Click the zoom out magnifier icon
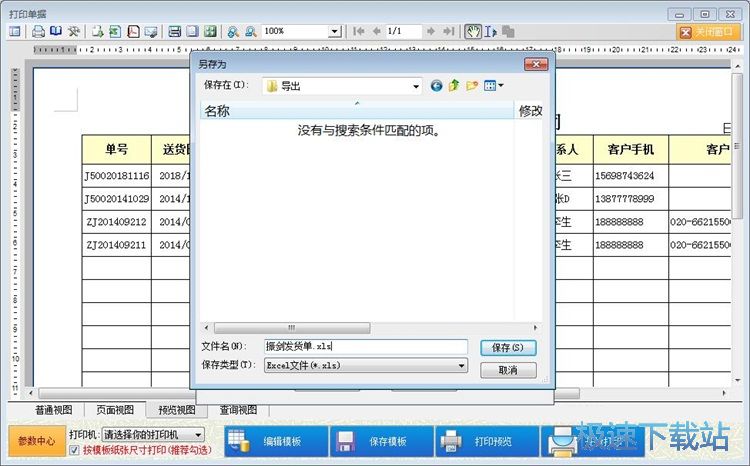The height and width of the screenshot is (466, 750). pyautogui.click(x=251, y=32)
